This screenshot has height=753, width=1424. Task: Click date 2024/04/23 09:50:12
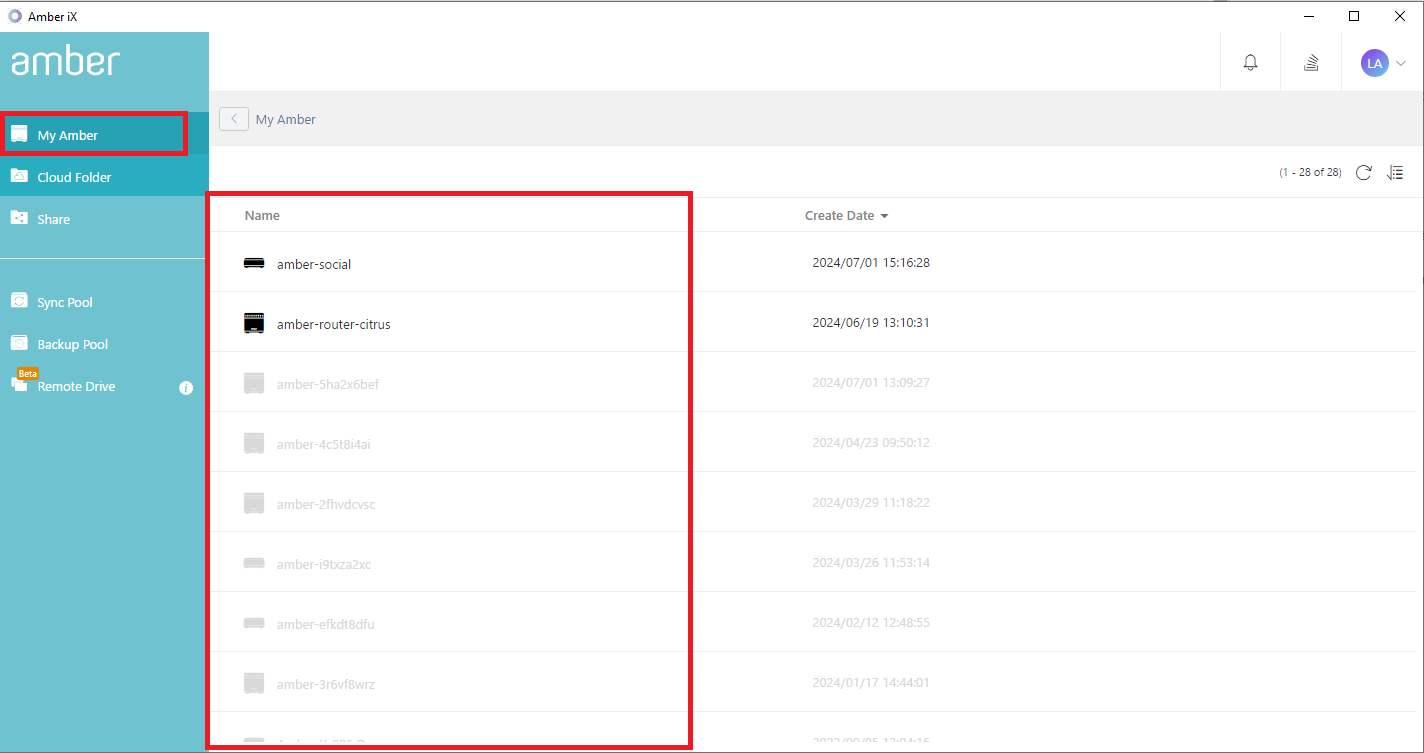pyautogui.click(x=871, y=443)
